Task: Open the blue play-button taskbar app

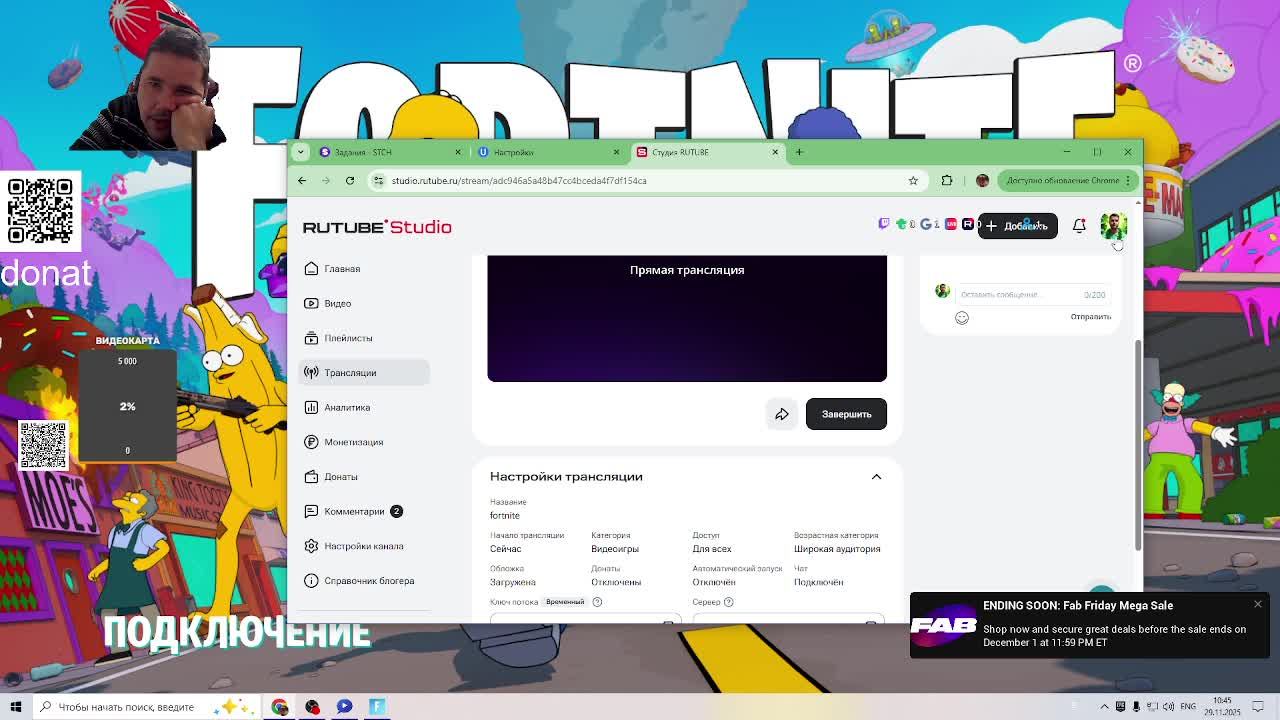Action: [345, 707]
